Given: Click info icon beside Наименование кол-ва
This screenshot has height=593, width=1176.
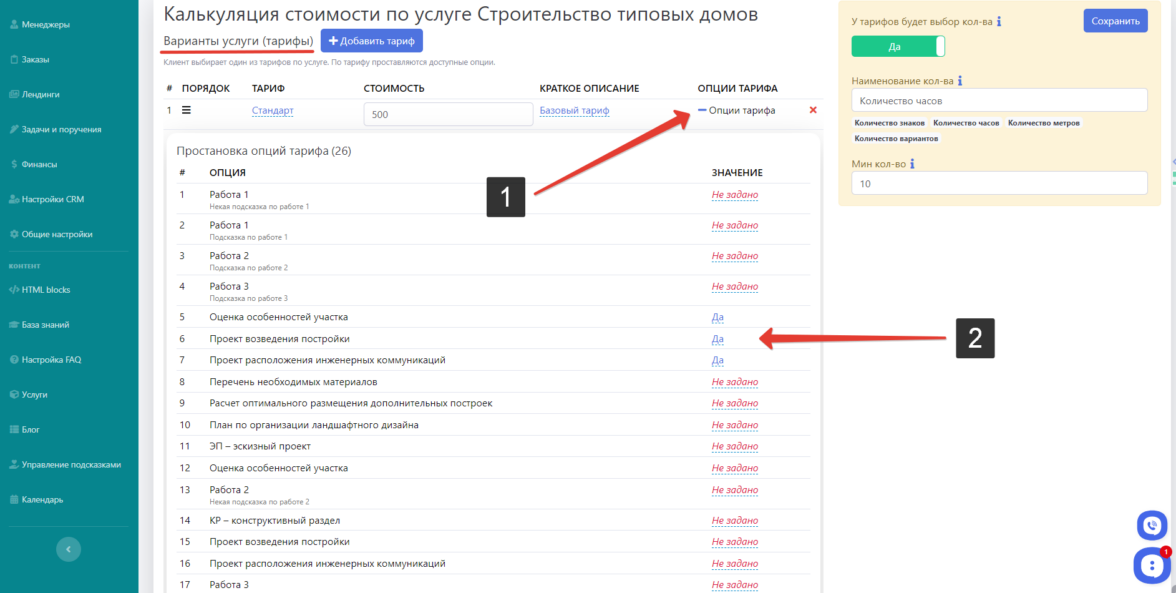Looking at the screenshot, I should [x=958, y=81].
